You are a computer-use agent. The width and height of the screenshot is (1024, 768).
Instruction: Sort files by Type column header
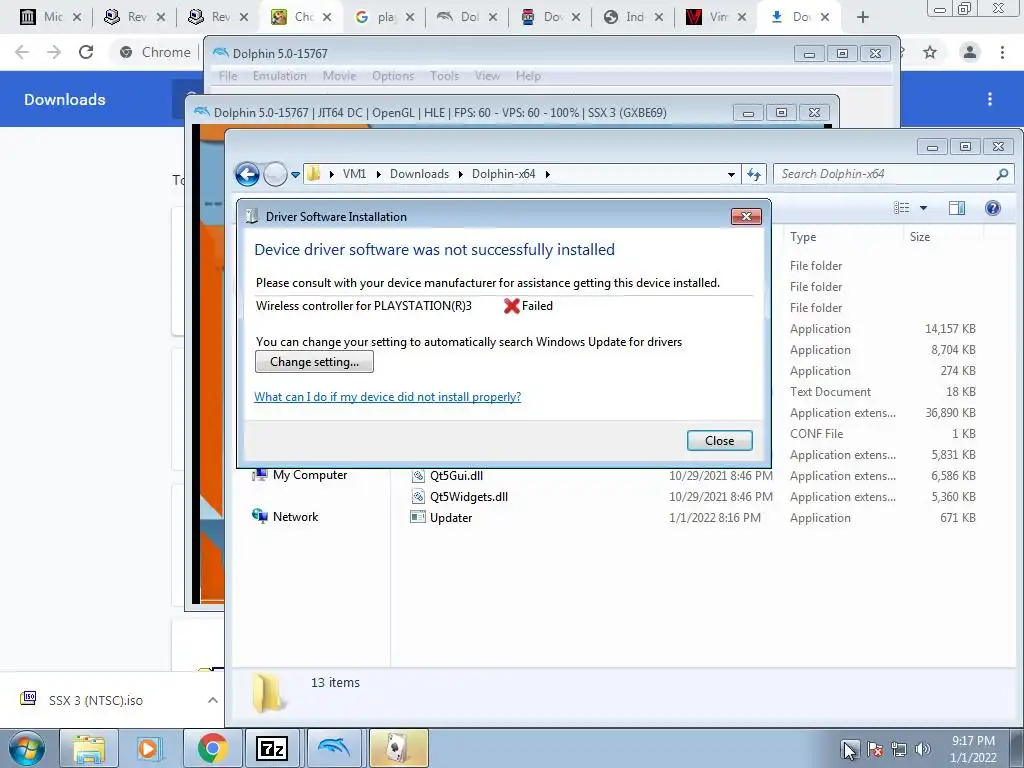pos(803,236)
